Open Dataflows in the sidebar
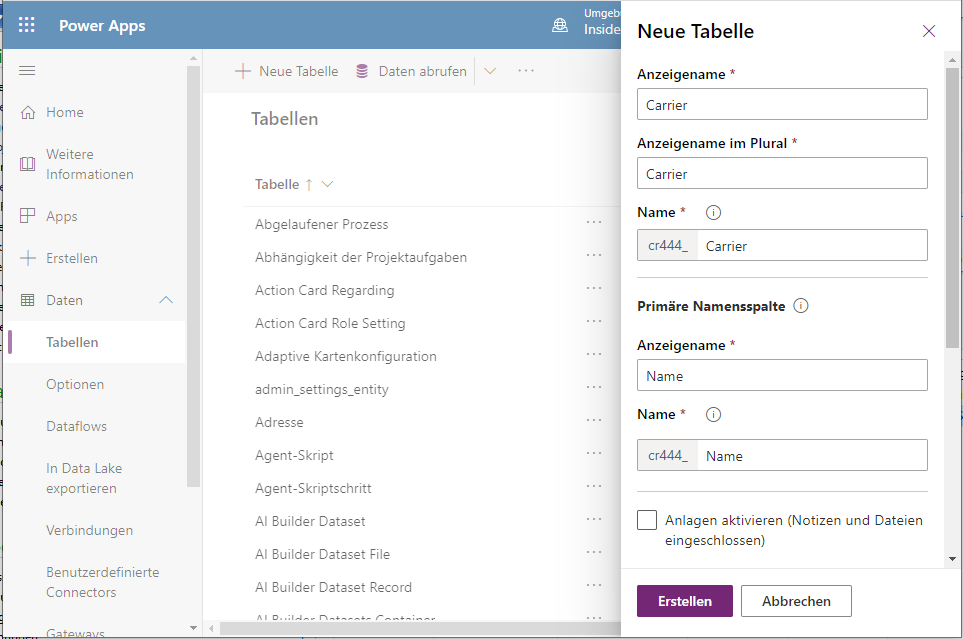Screen dimensions: 963x639 [x=76, y=426]
